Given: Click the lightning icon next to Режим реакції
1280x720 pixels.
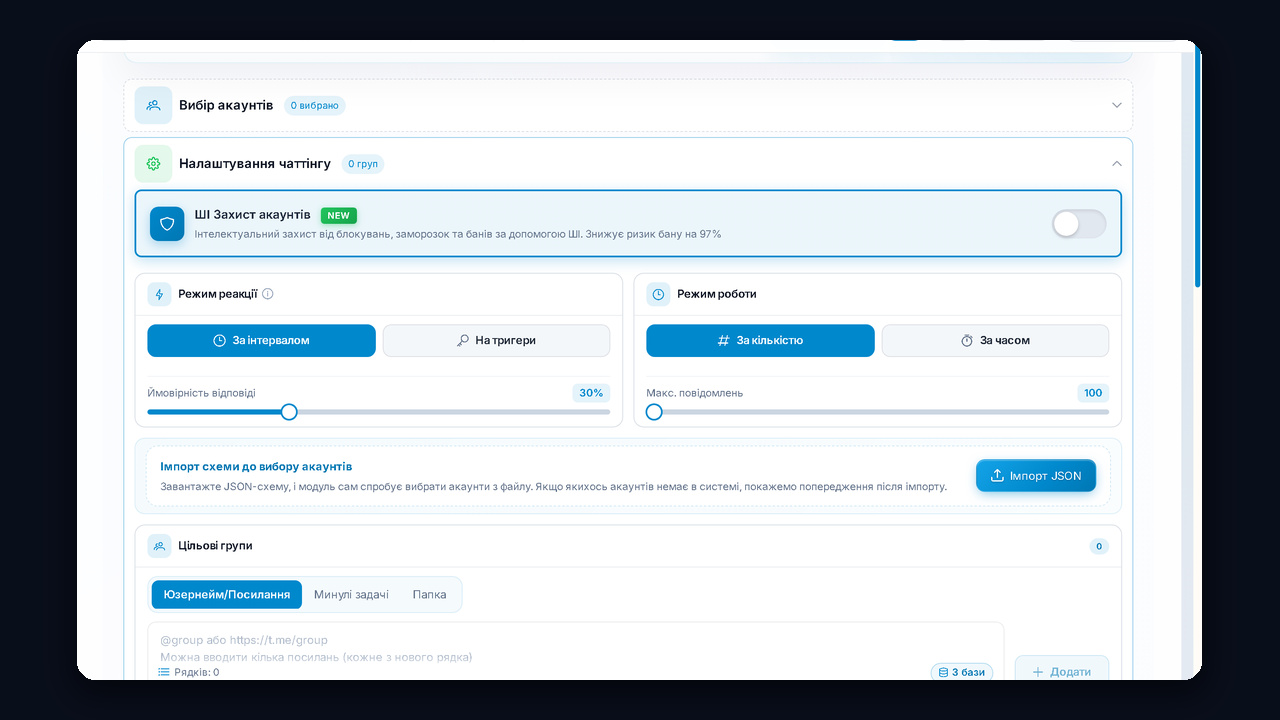Looking at the screenshot, I should click(x=159, y=294).
